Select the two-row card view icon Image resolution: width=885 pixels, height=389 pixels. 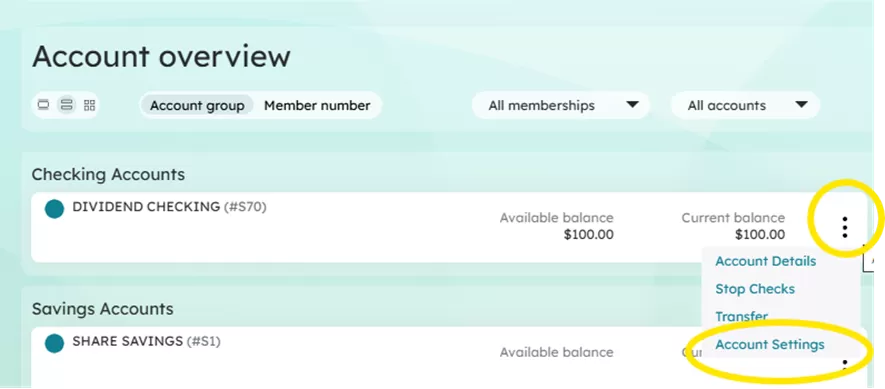67,105
